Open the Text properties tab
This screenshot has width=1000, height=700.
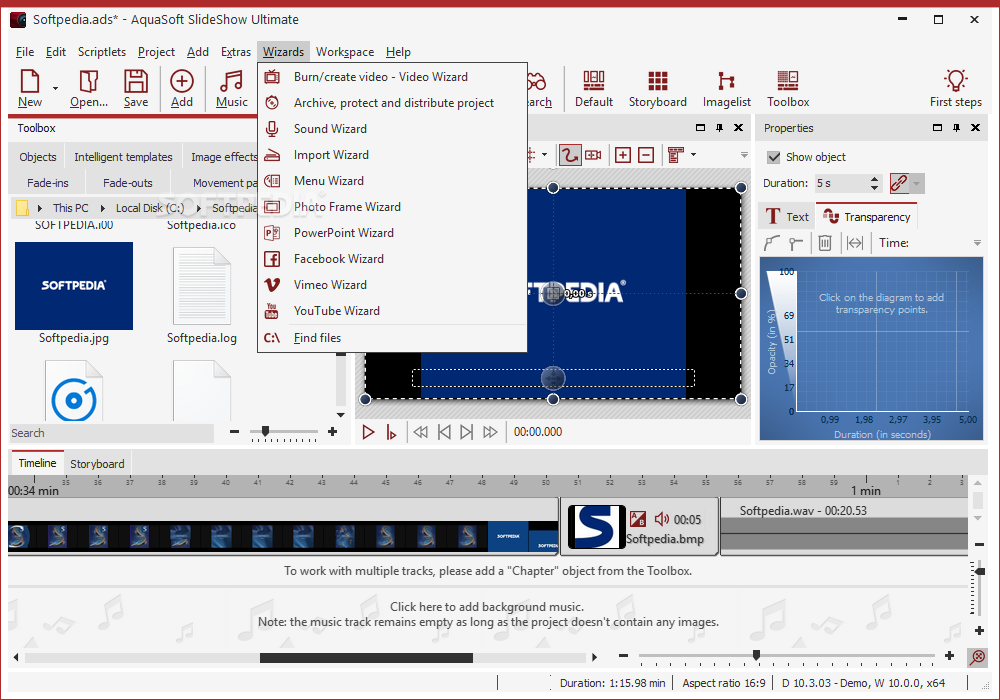(786, 217)
